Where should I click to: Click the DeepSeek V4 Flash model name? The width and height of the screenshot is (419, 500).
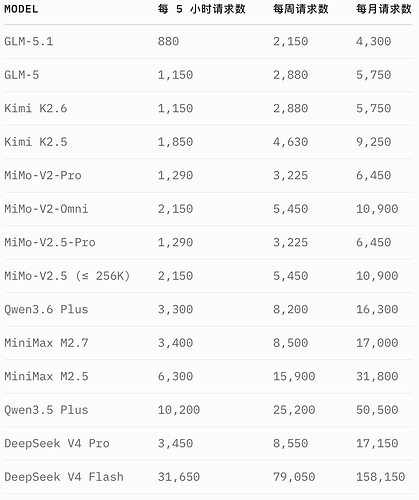point(64,477)
